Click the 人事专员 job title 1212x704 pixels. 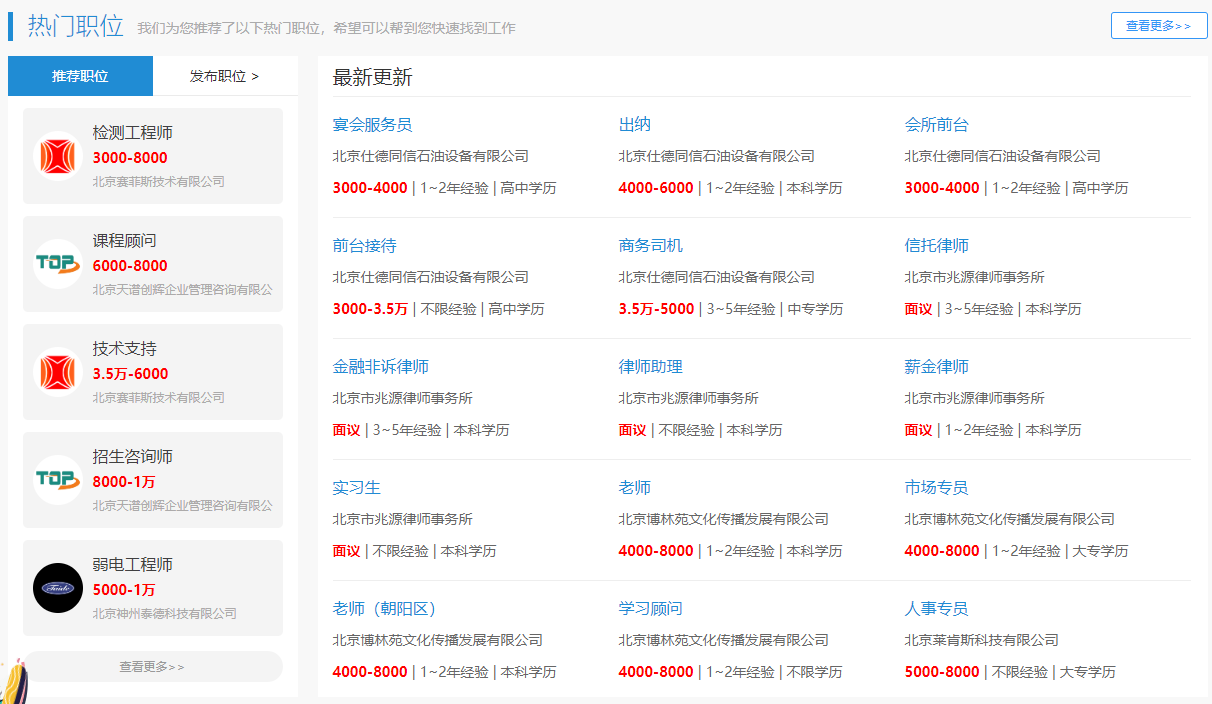pos(936,609)
